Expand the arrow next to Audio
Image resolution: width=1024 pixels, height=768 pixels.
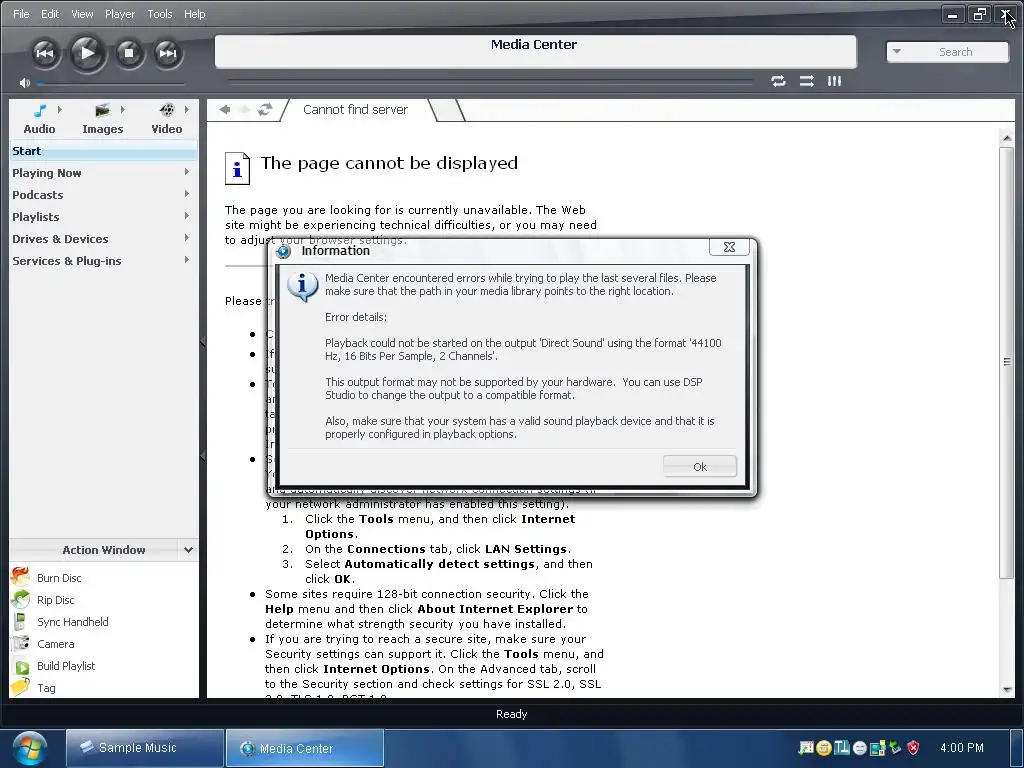coord(59,109)
